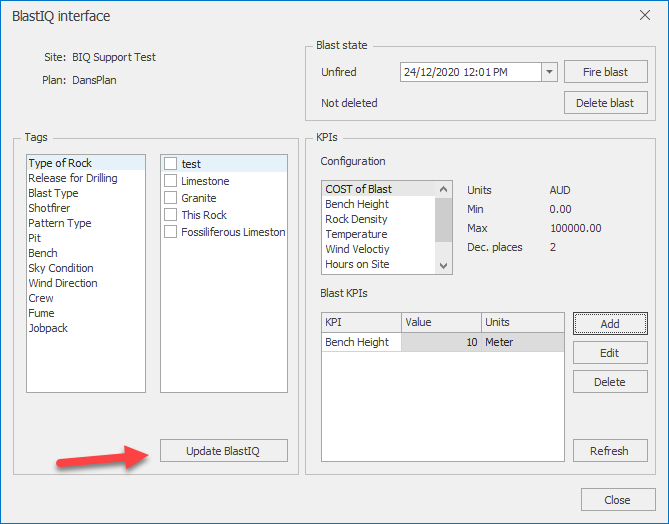Viewport: 669px width, 524px height.
Task: Select Bench tag category
Action: click(86, 253)
